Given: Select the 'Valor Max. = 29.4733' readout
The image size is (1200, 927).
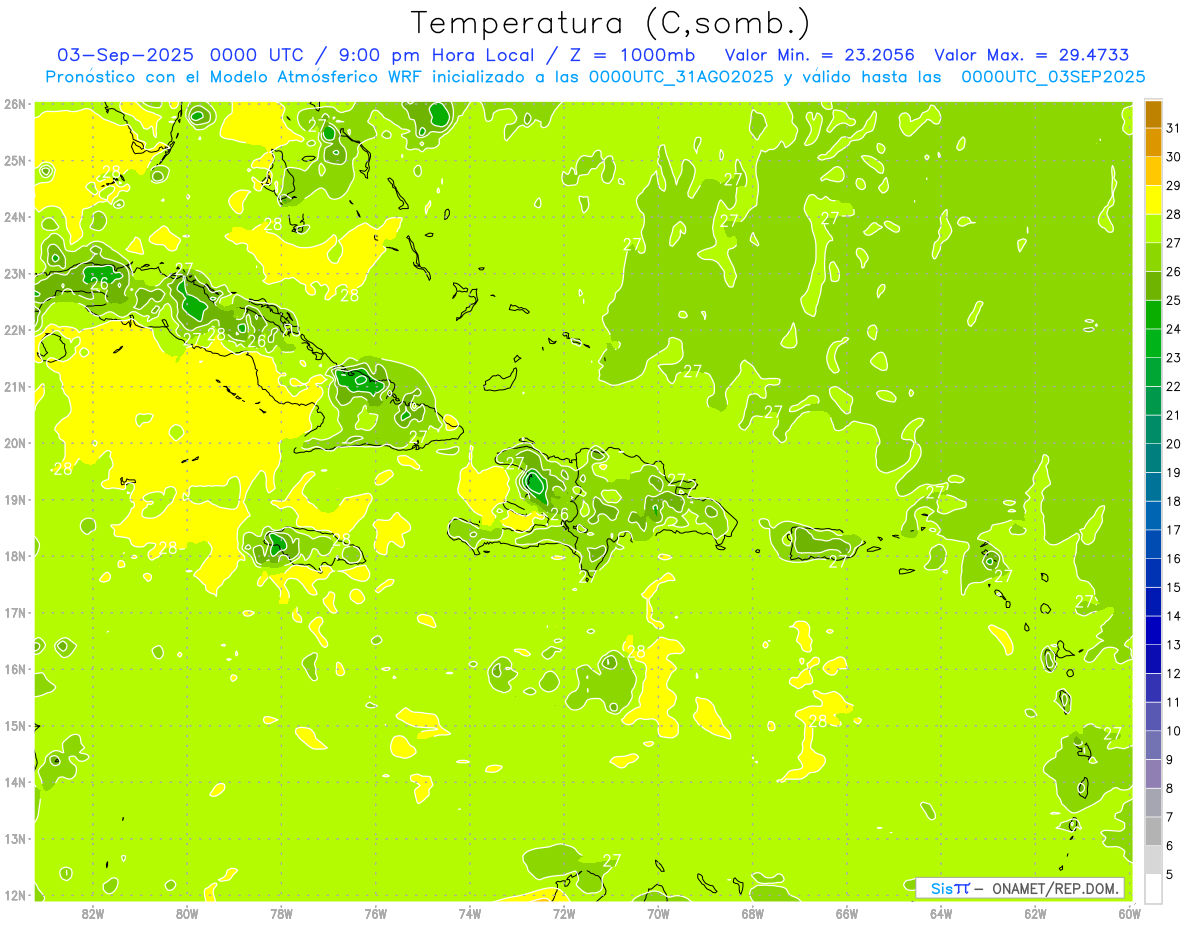Looking at the screenshot, I should (x=1032, y=55).
